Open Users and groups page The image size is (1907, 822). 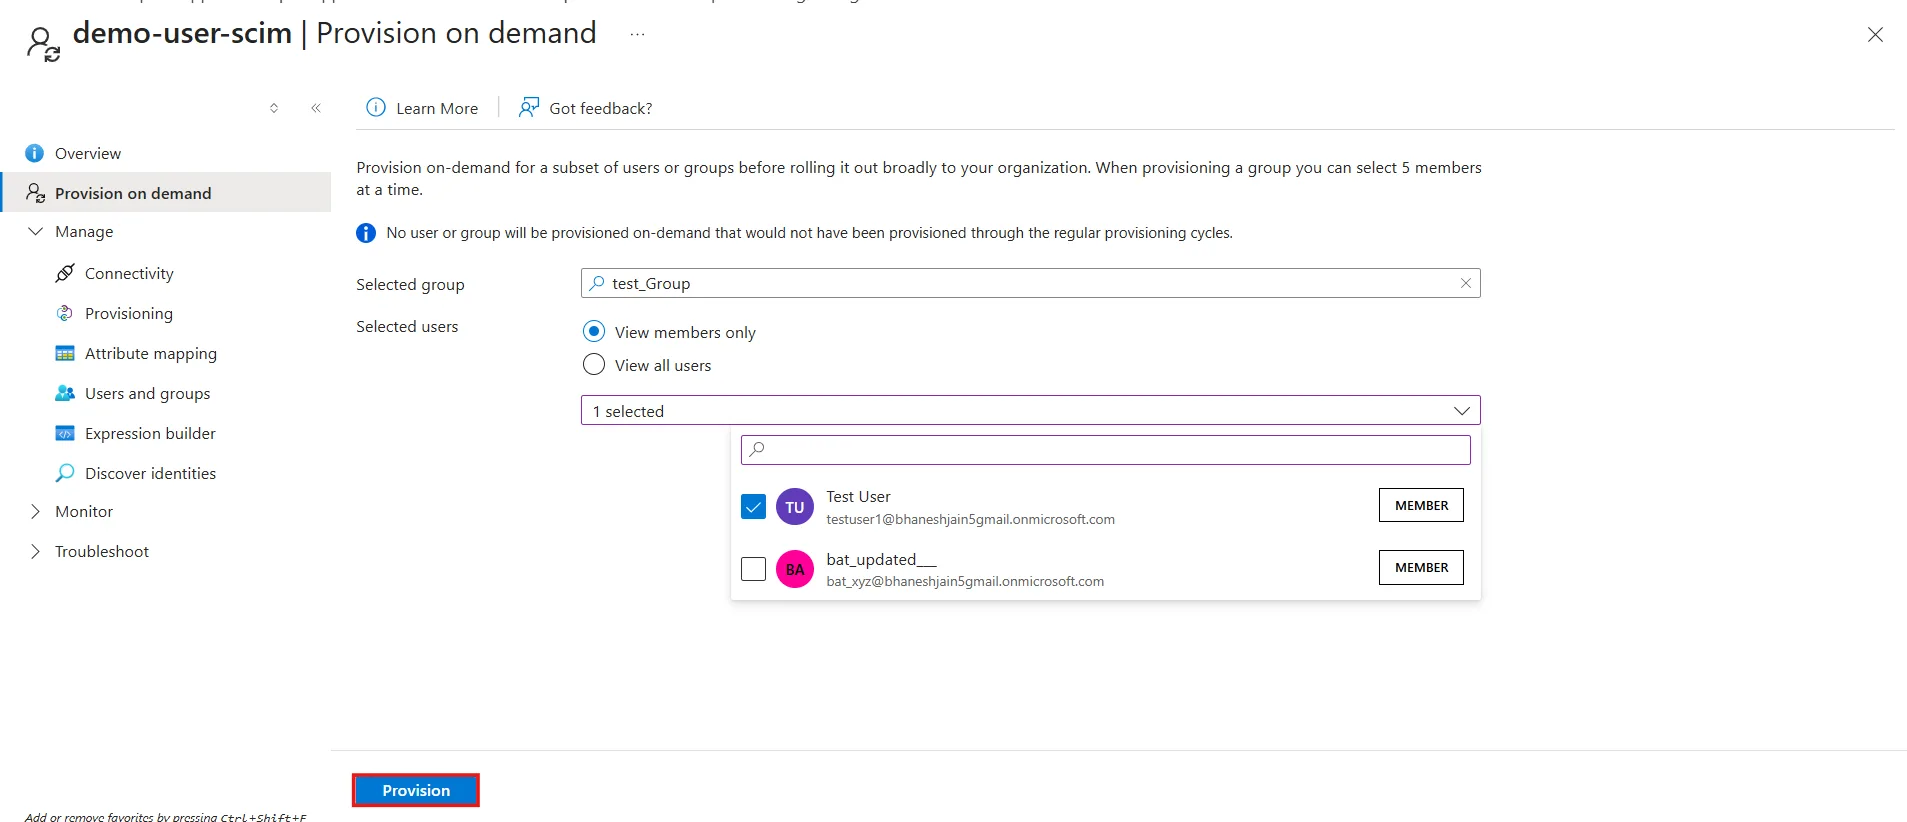tap(148, 393)
